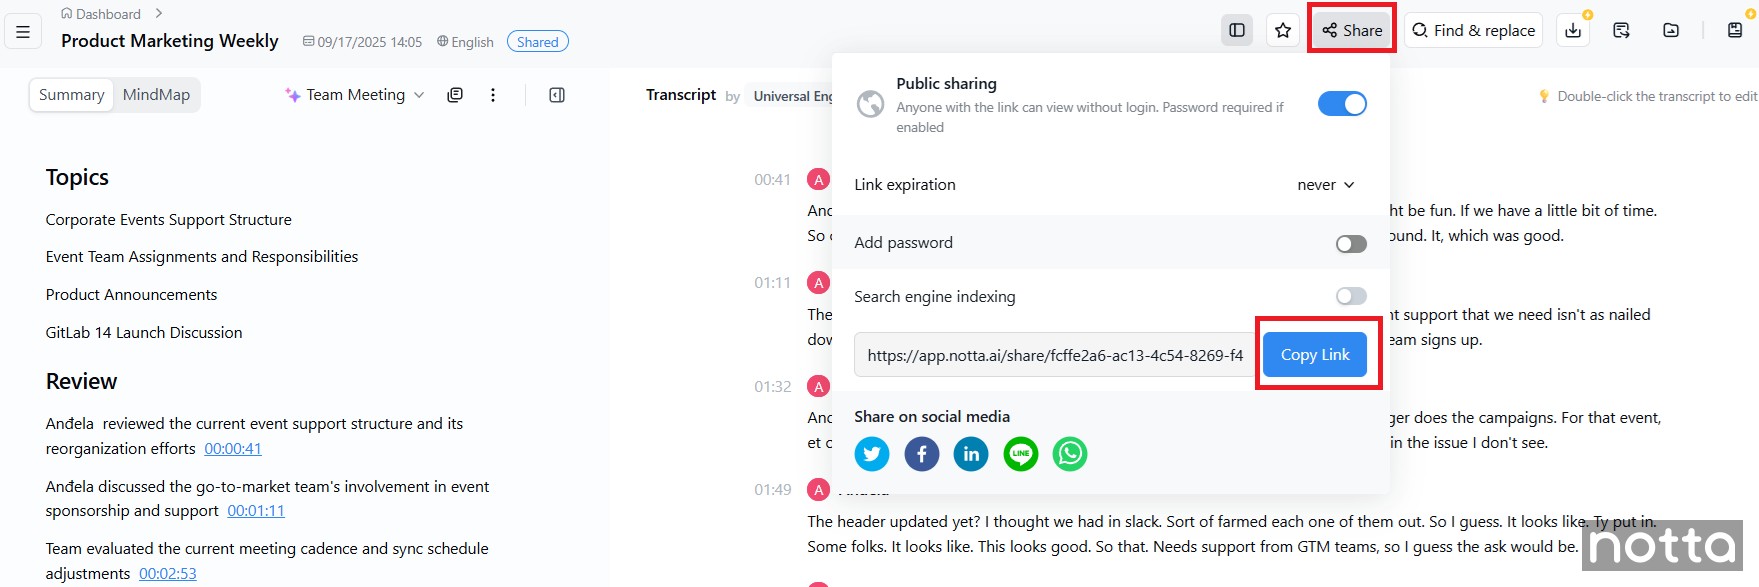Share via LinkedIn icon
This screenshot has height=587, width=1759.
coord(971,454)
